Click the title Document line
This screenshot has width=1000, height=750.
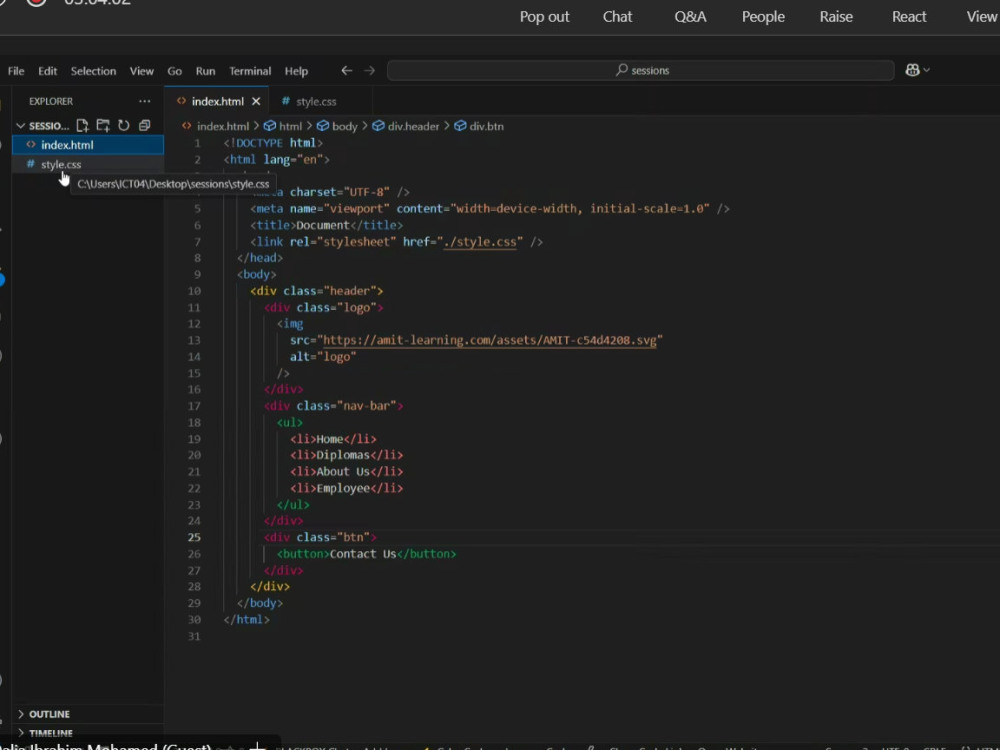coord(327,225)
